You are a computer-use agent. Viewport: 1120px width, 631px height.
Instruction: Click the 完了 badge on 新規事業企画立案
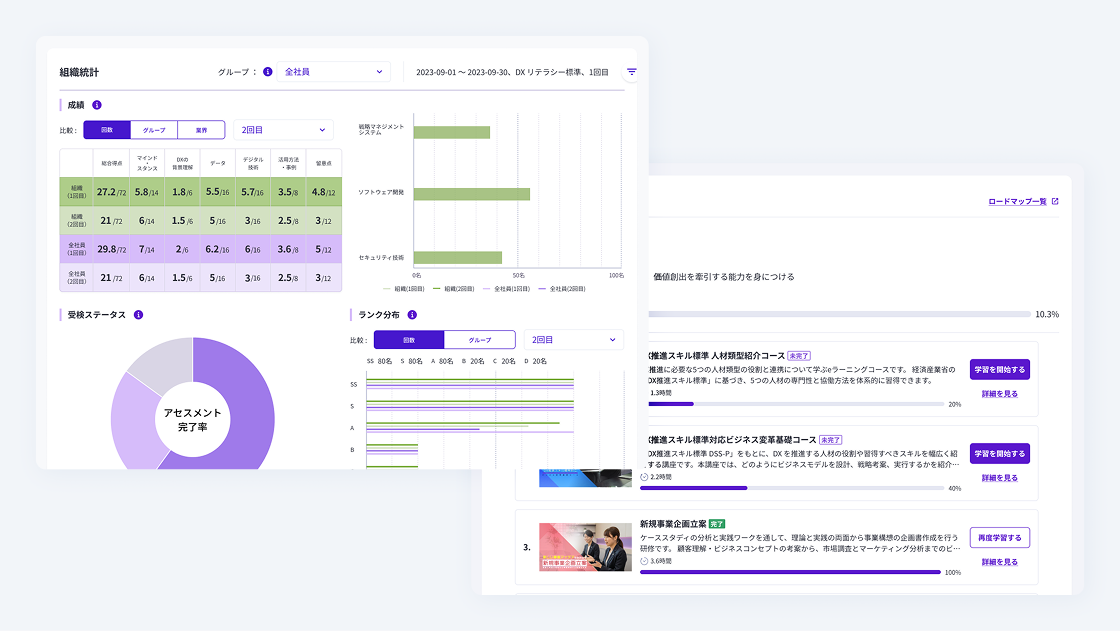[717, 525]
